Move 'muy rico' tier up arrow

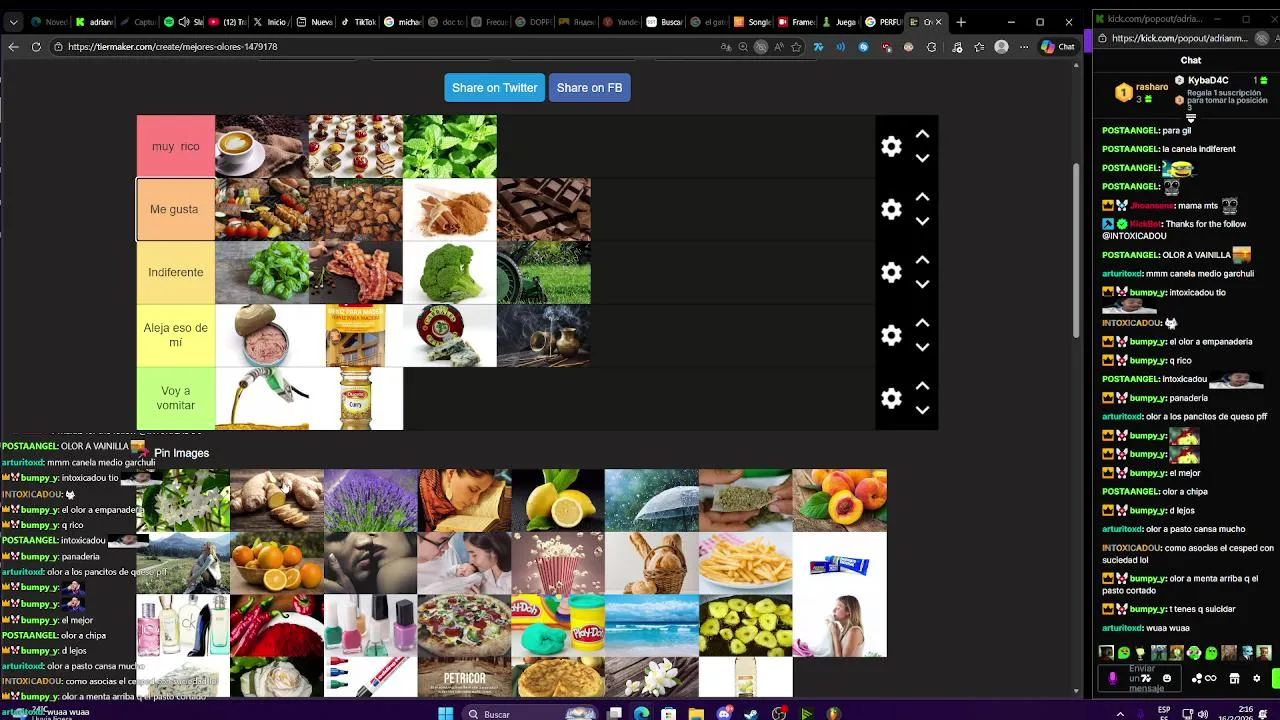[x=922, y=134]
